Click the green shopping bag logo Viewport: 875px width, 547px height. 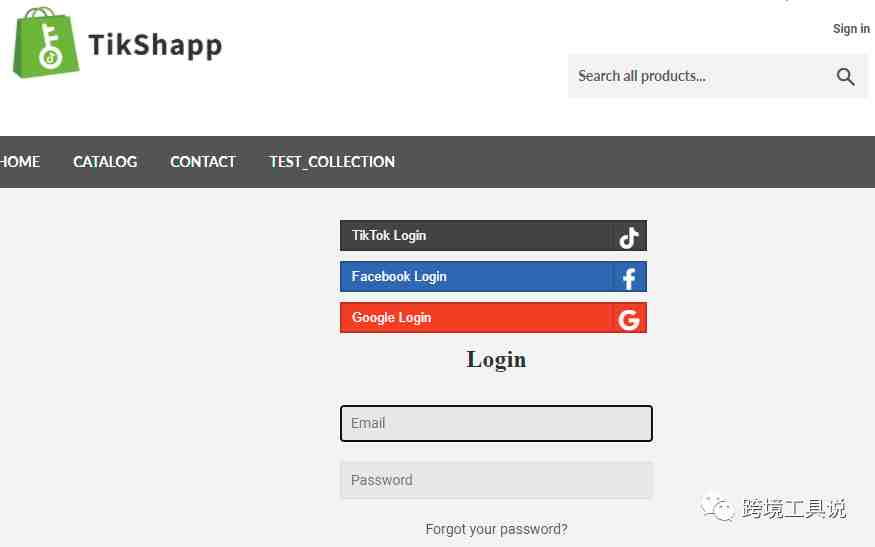tap(46, 42)
